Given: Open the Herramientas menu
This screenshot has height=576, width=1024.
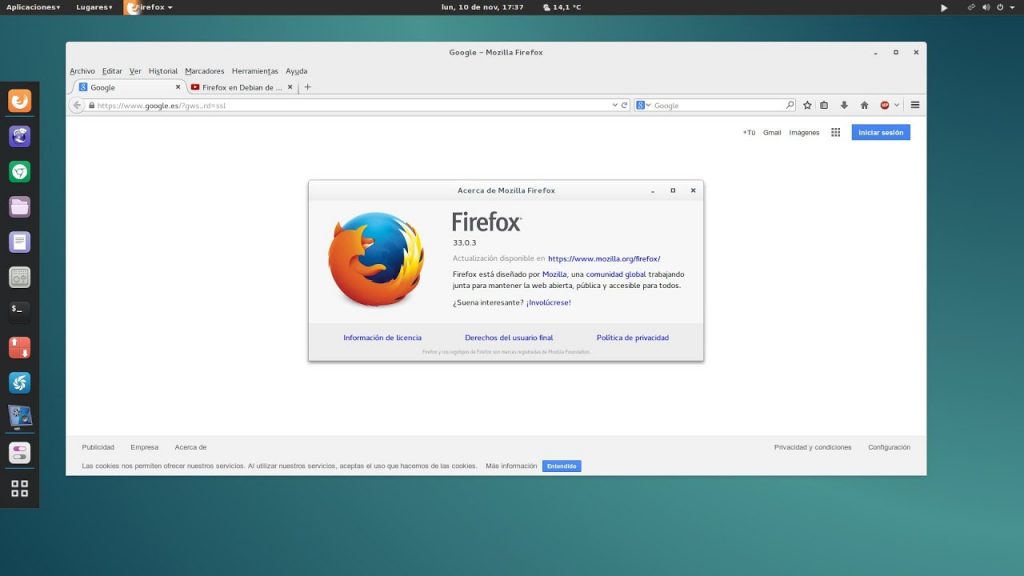Looking at the screenshot, I should (x=257, y=71).
